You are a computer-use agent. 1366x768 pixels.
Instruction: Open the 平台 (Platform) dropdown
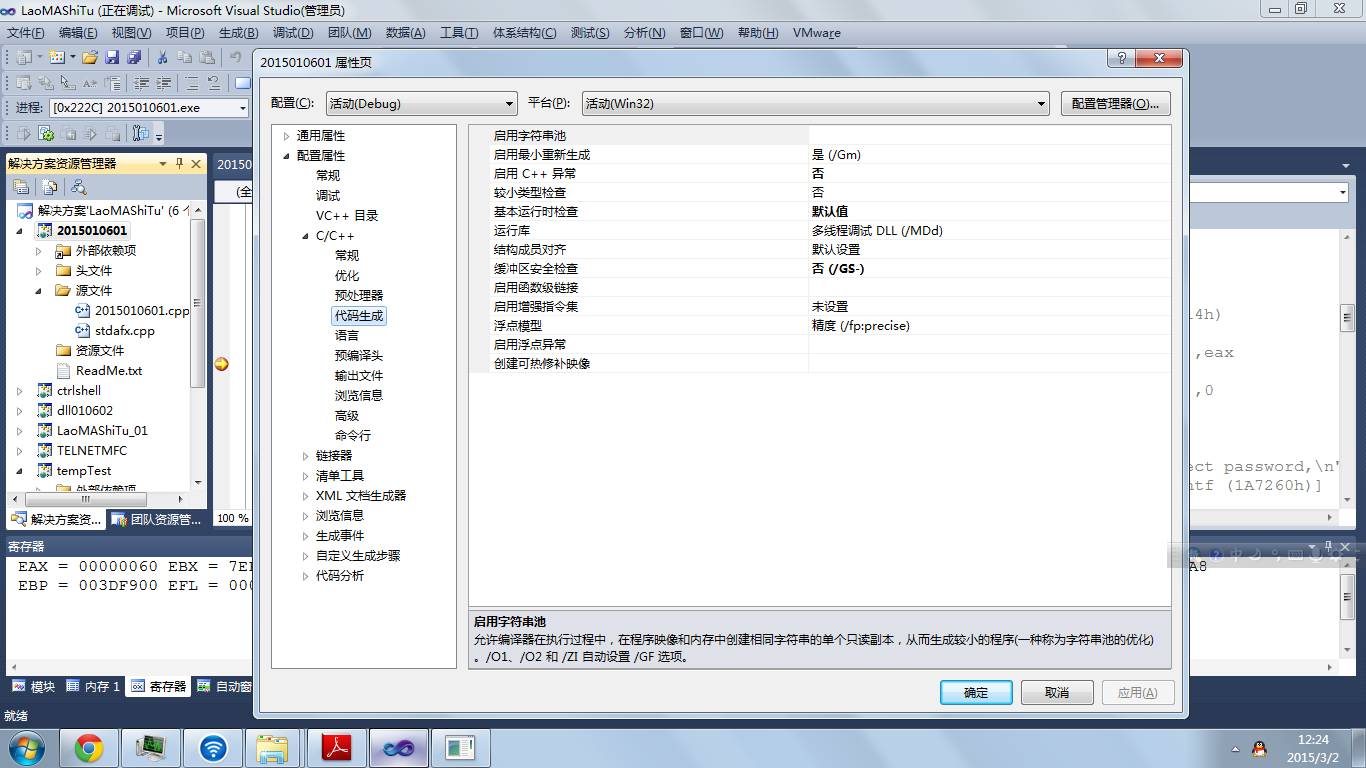point(815,103)
